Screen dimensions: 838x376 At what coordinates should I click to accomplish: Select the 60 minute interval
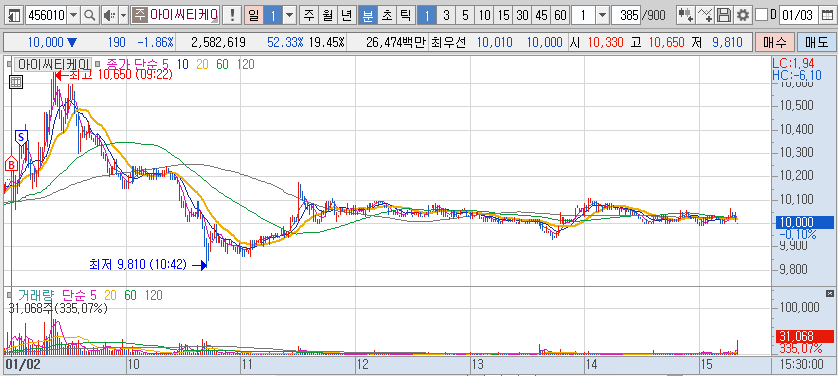point(560,15)
